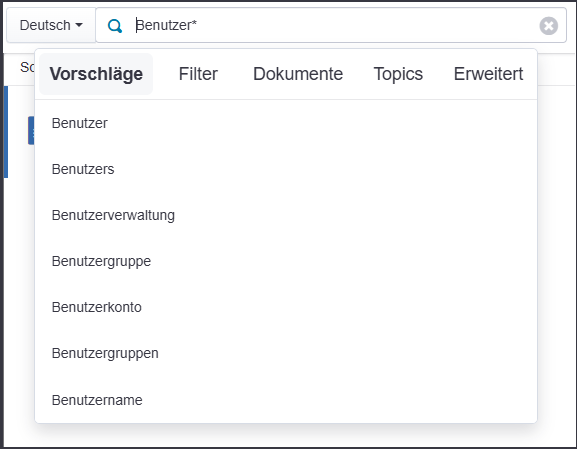Viewport: 577px width, 449px height.
Task: Open the Erweitert tab
Action: (488, 74)
